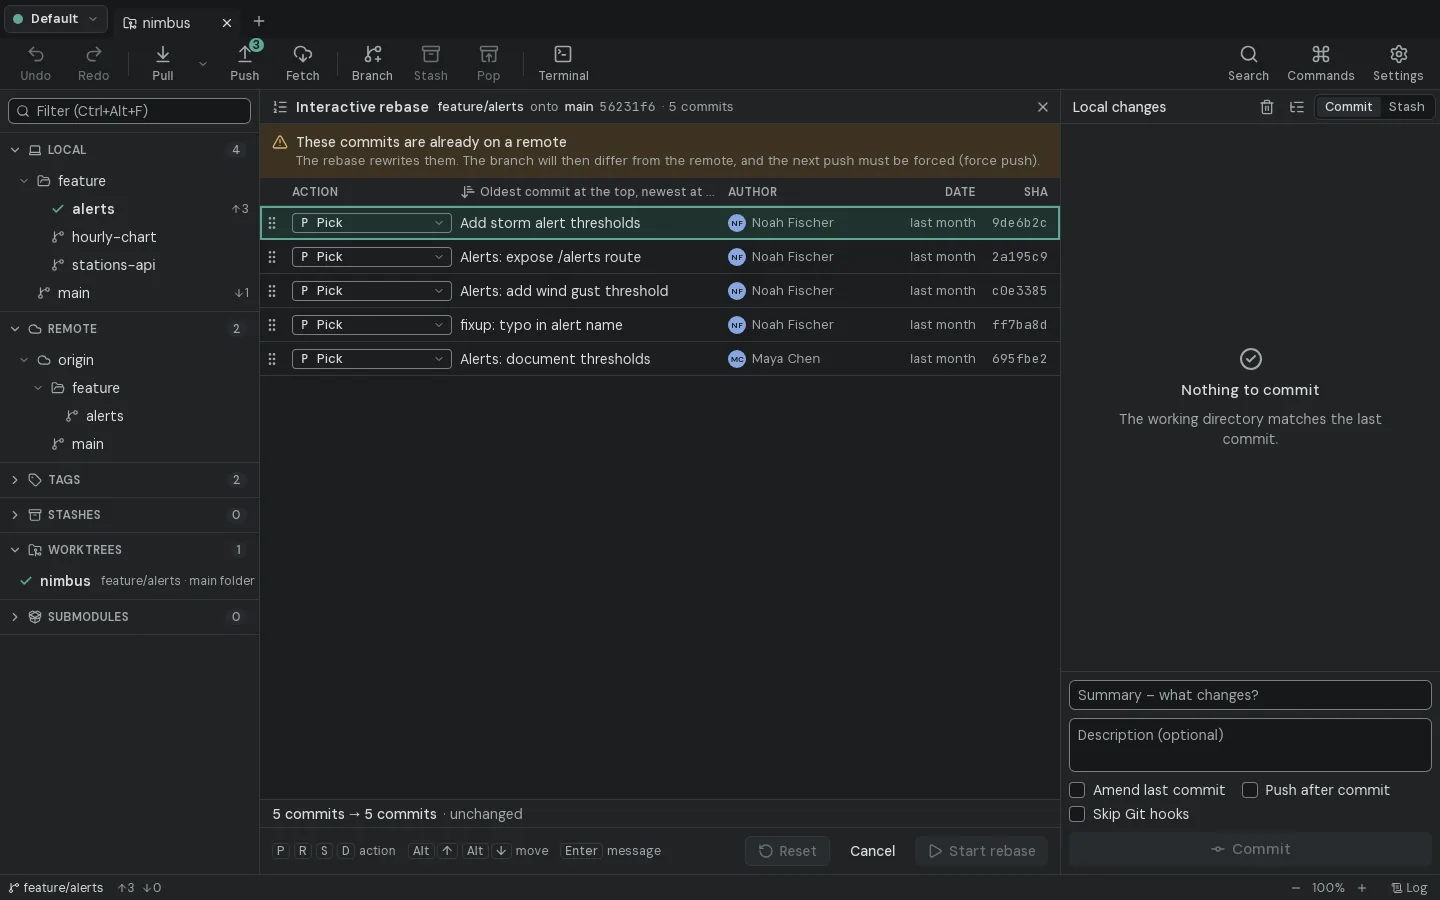Click the commit Summary input field
Screen dimensions: 1440x900
tap(1250, 695)
